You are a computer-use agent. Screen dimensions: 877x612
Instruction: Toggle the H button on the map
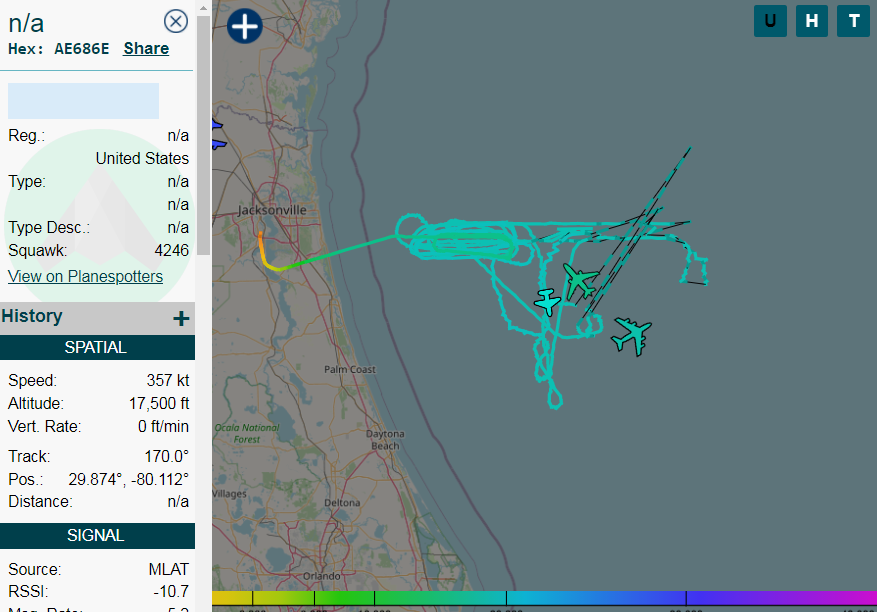click(x=811, y=21)
